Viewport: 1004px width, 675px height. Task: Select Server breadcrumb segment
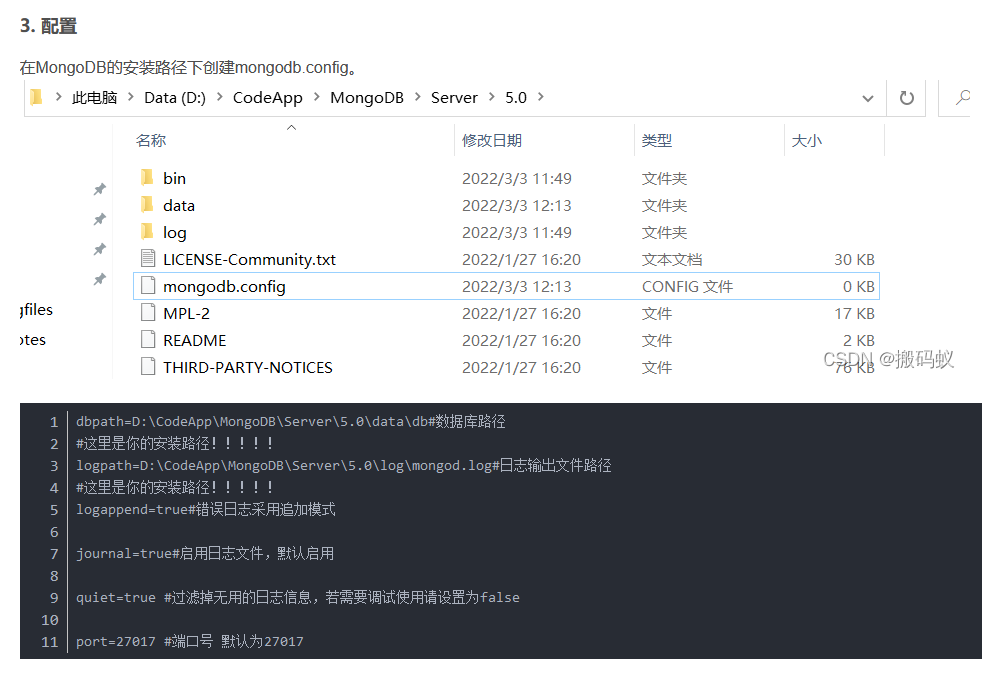coord(454,97)
